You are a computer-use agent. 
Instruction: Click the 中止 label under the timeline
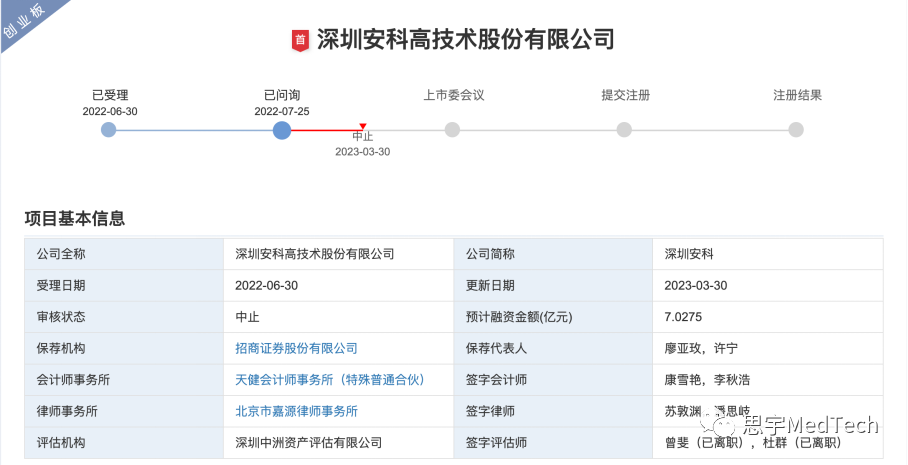click(363, 137)
